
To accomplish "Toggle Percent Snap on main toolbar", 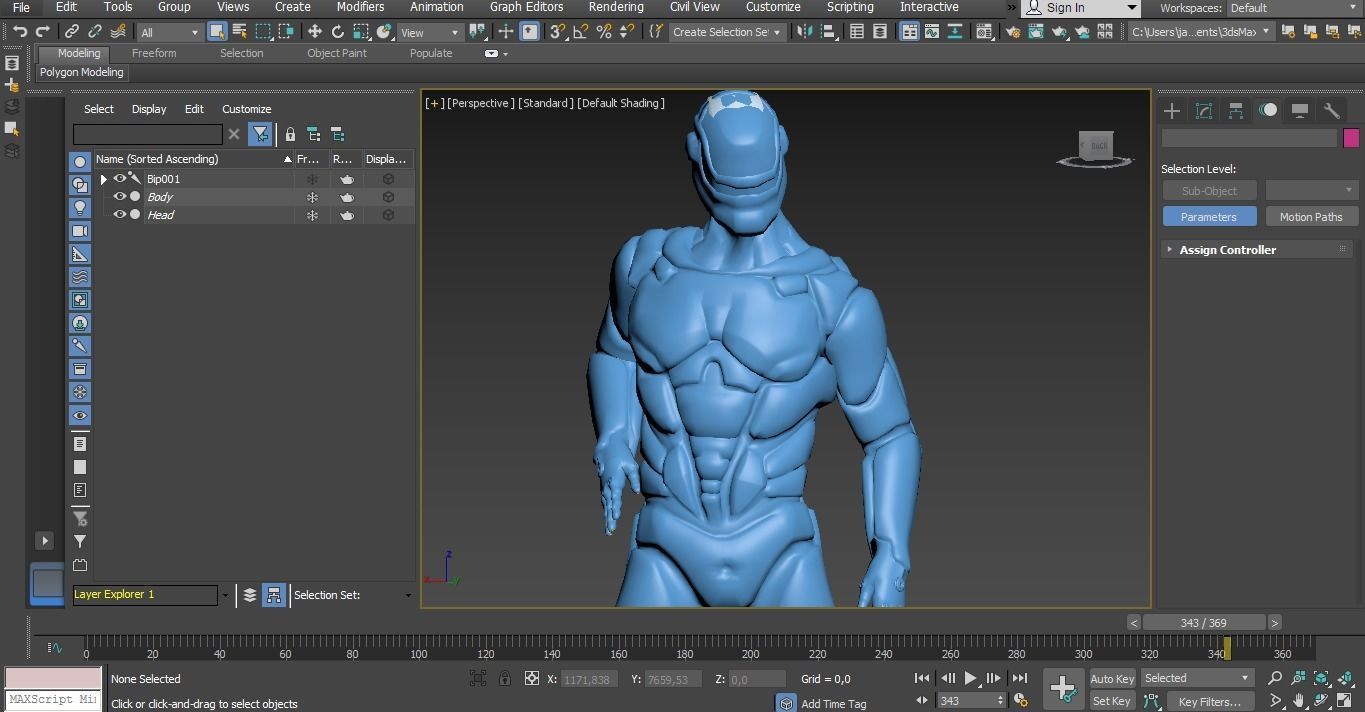I will pos(604,32).
